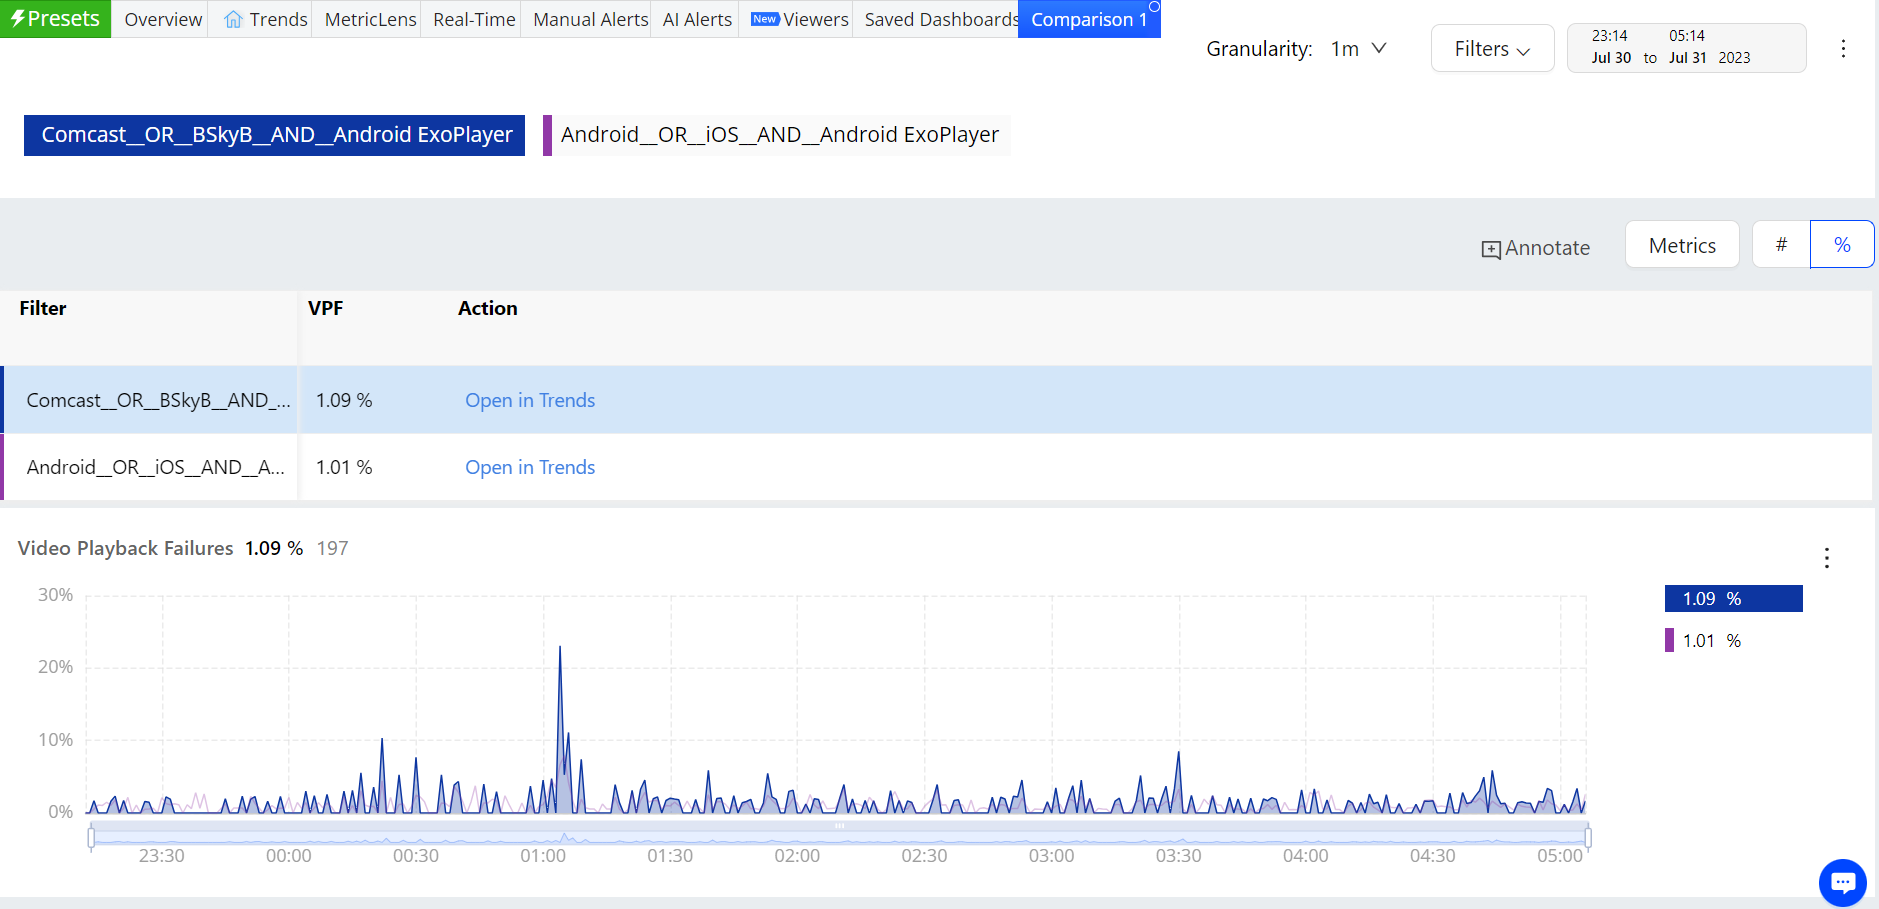The height and width of the screenshot is (909, 1879).
Task: Click the Metrics button
Action: pos(1682,245)
